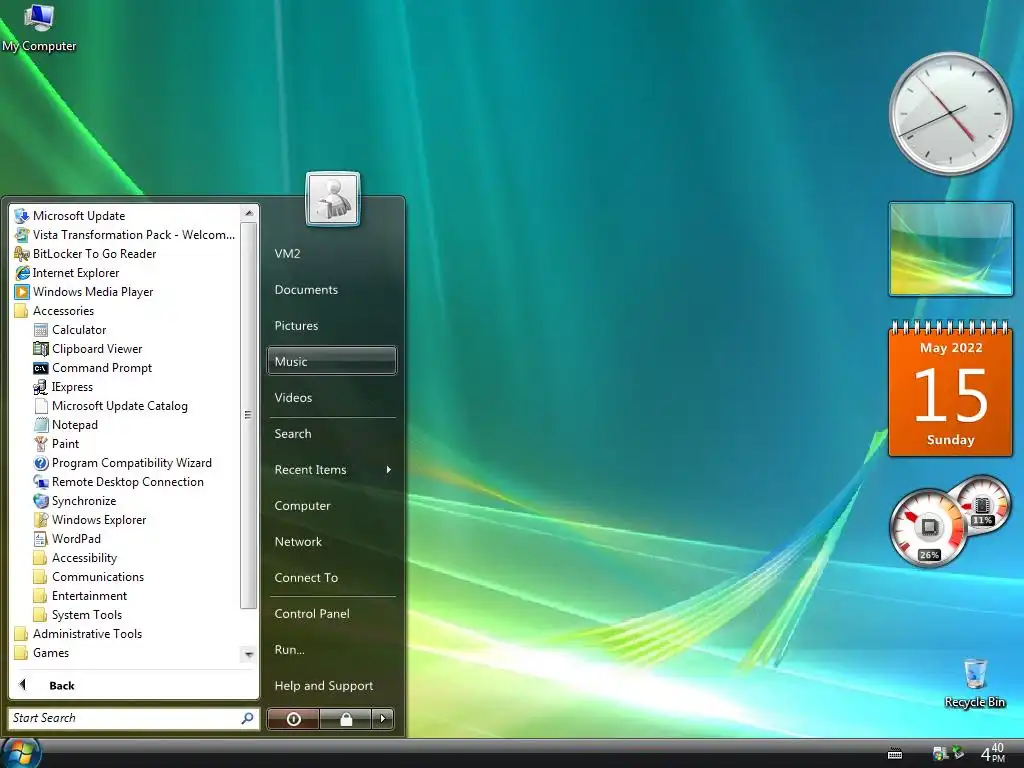Viewport: 1024px width, 768px height.
Task: Expand the Communications folder
Action: click(88, 577)
